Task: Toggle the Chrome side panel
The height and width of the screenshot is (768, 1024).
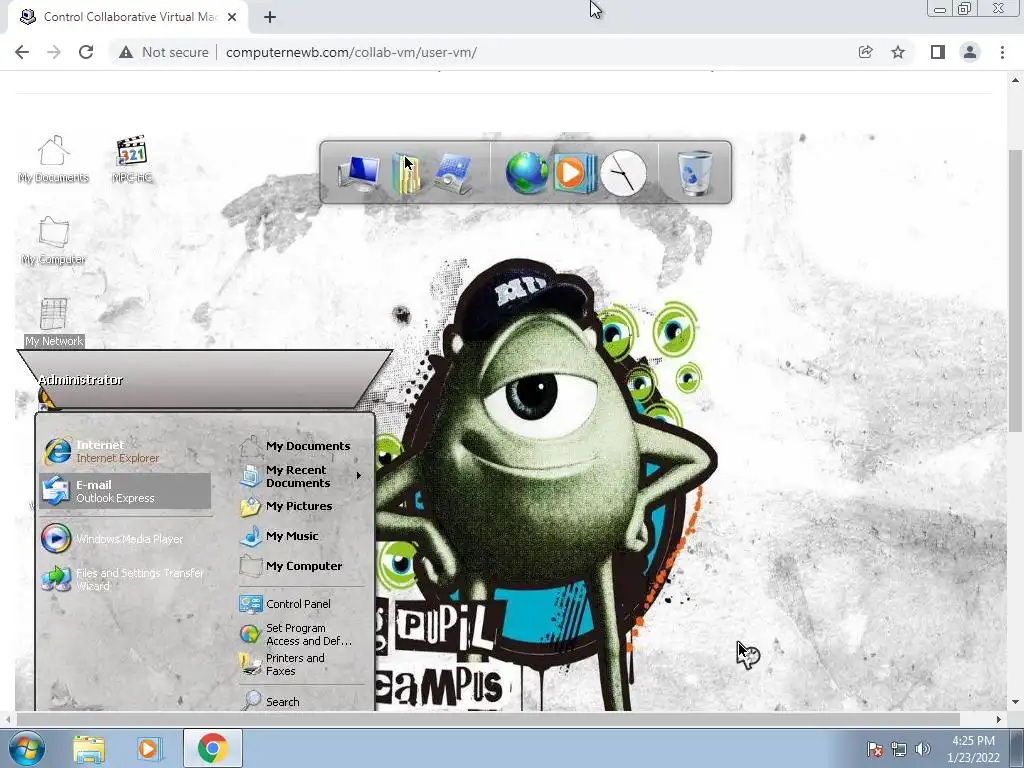Action: pos(938,52)
